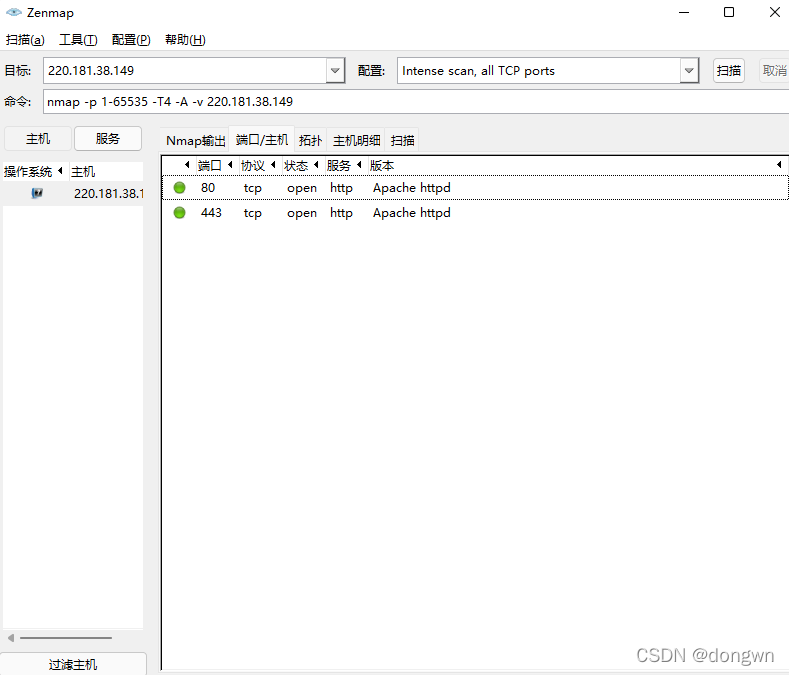Screen dimensions: 789x675
Task: Switch to the Nmap输出 tab
Action: 195,140
